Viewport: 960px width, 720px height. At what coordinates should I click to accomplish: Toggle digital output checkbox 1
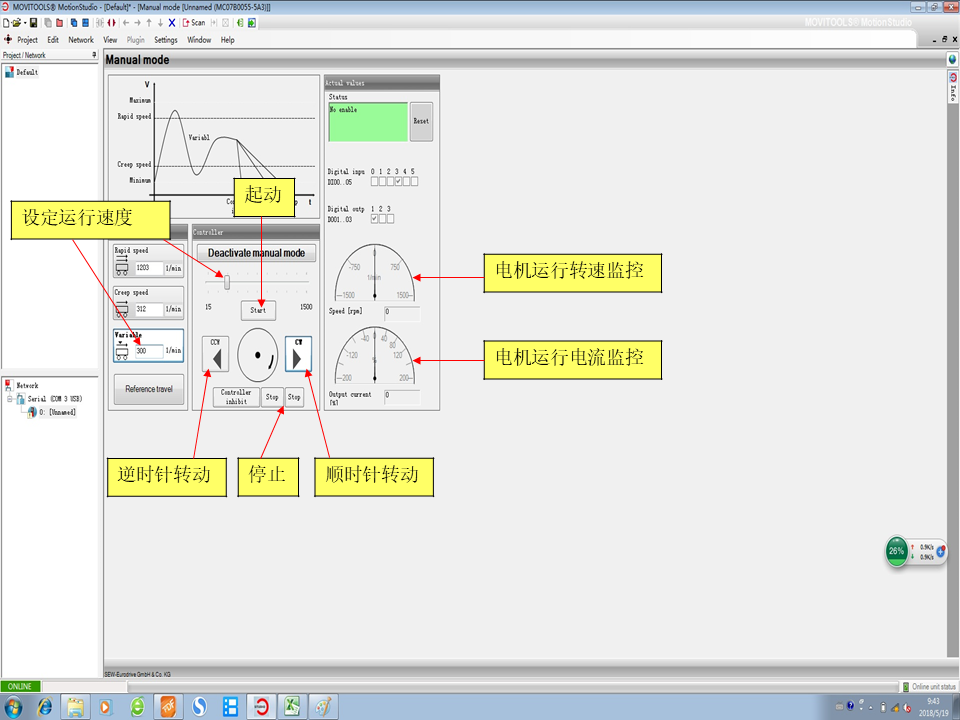pos(374,218)
